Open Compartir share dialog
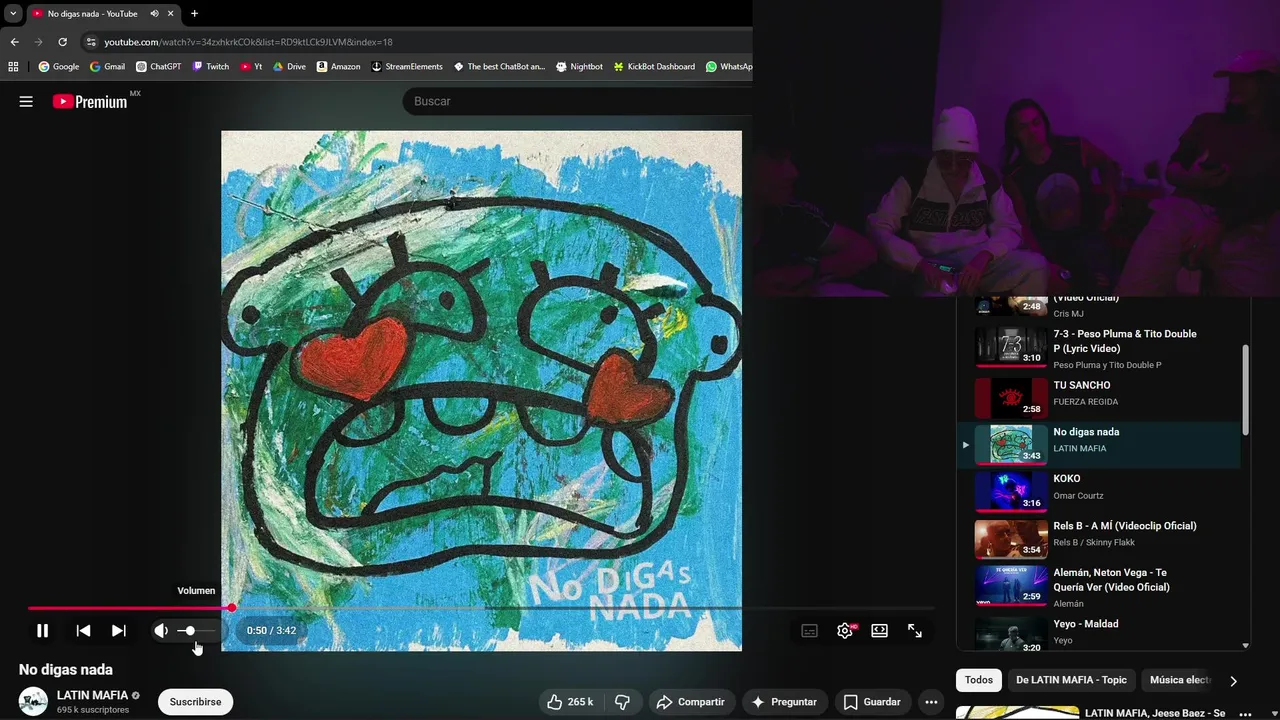The height and width of the screenshot is (720, 1280). point(690,702)
